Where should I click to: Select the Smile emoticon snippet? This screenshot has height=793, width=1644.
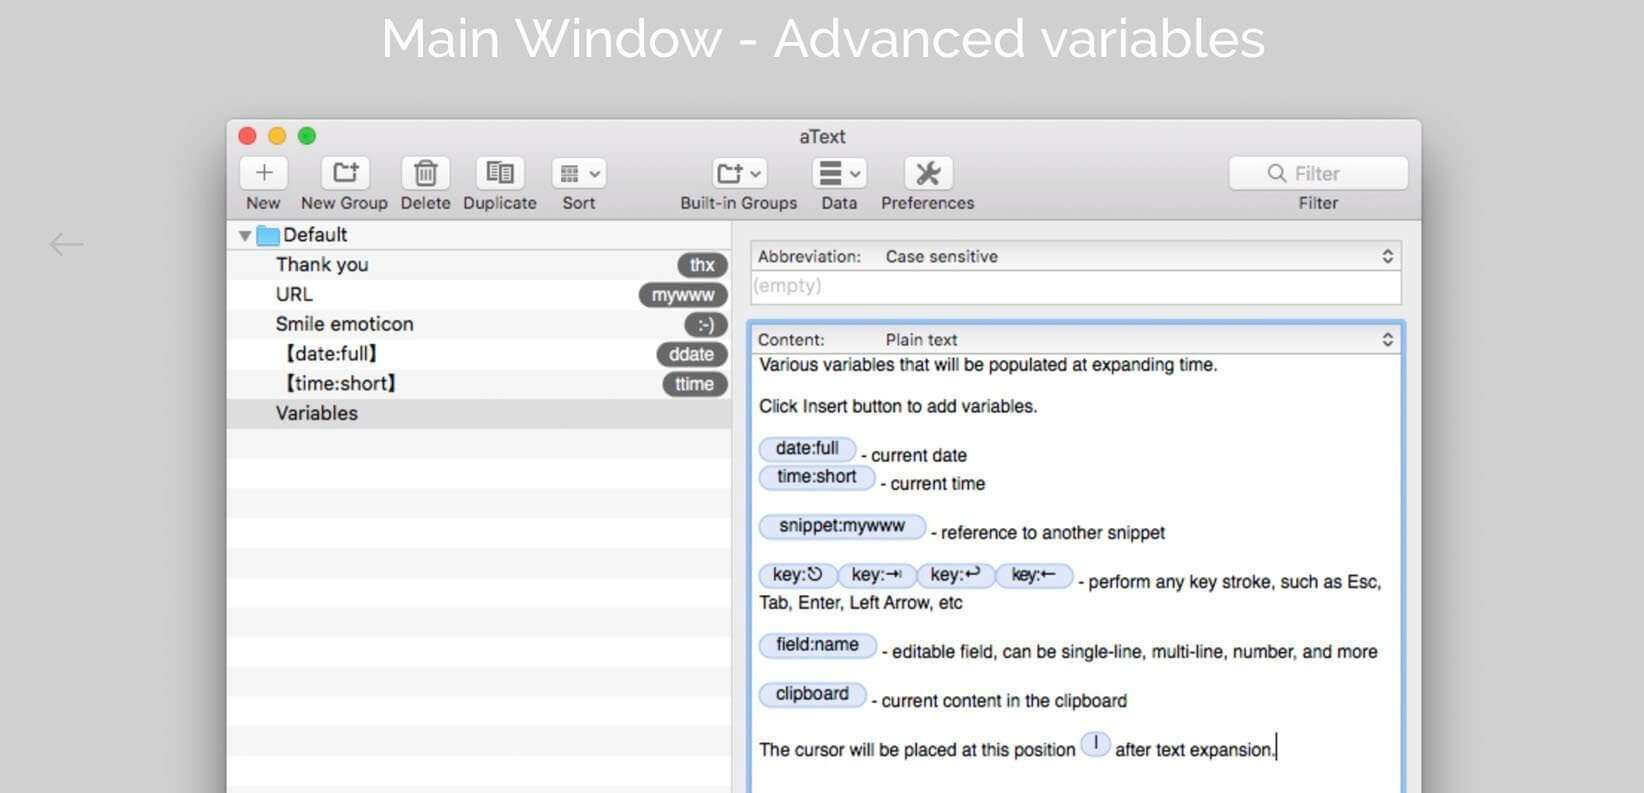[479, 324]
